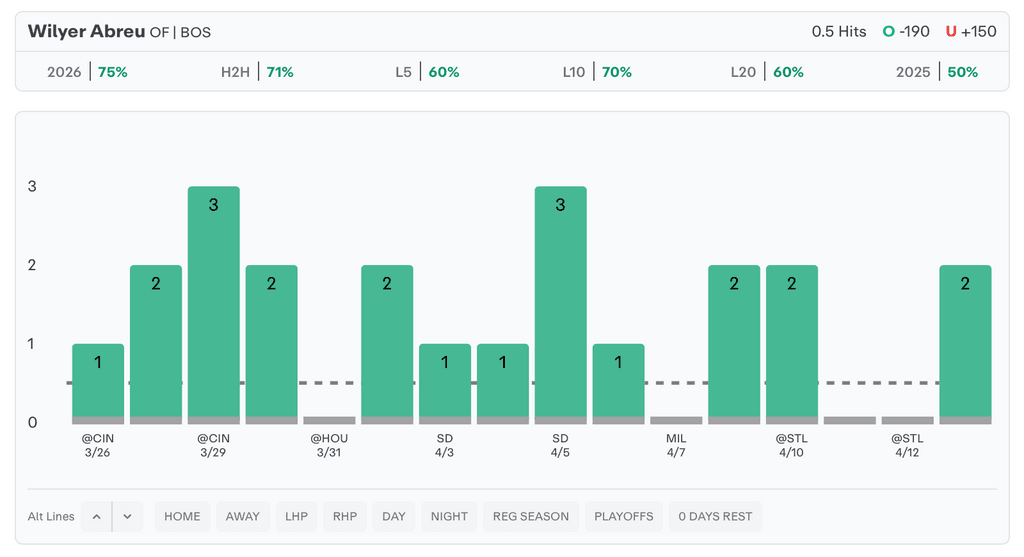Filter by DAY games
The width and height of the screenshot is (1024, 557).
click(x=394, y=516)
